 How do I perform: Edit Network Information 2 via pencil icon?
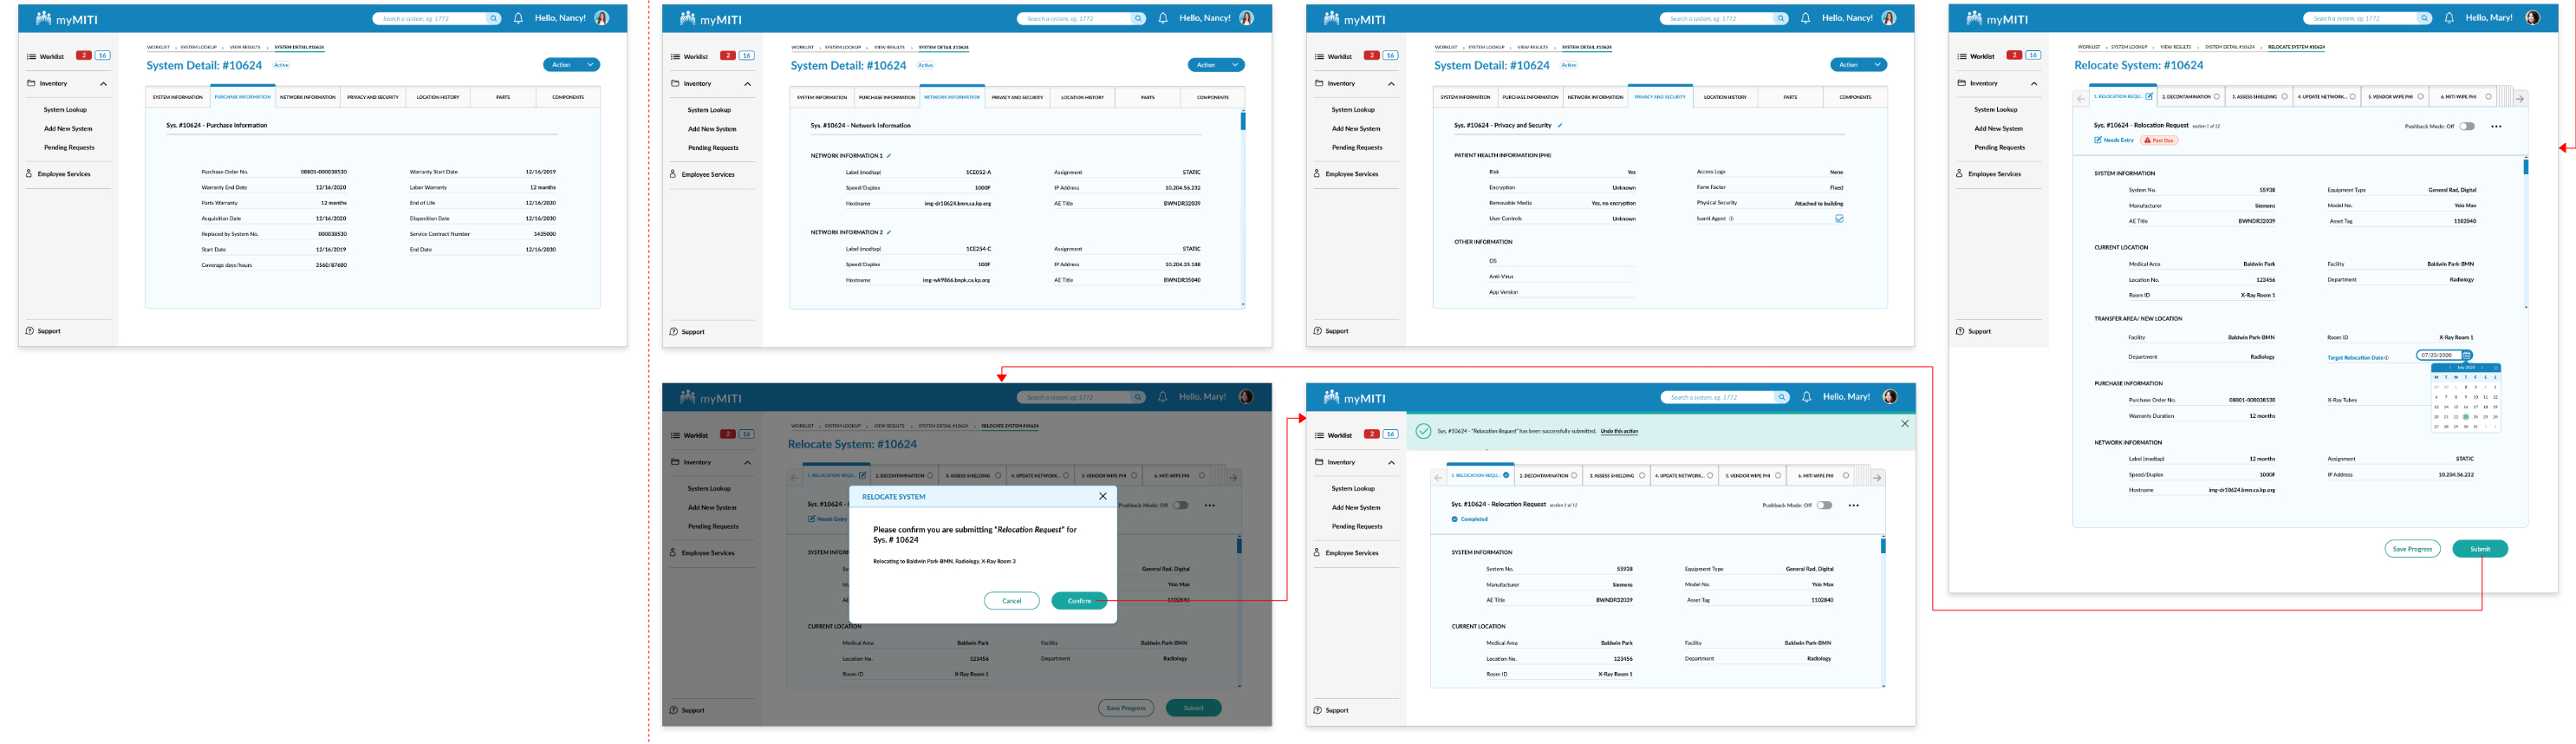(x=889, y=232)
